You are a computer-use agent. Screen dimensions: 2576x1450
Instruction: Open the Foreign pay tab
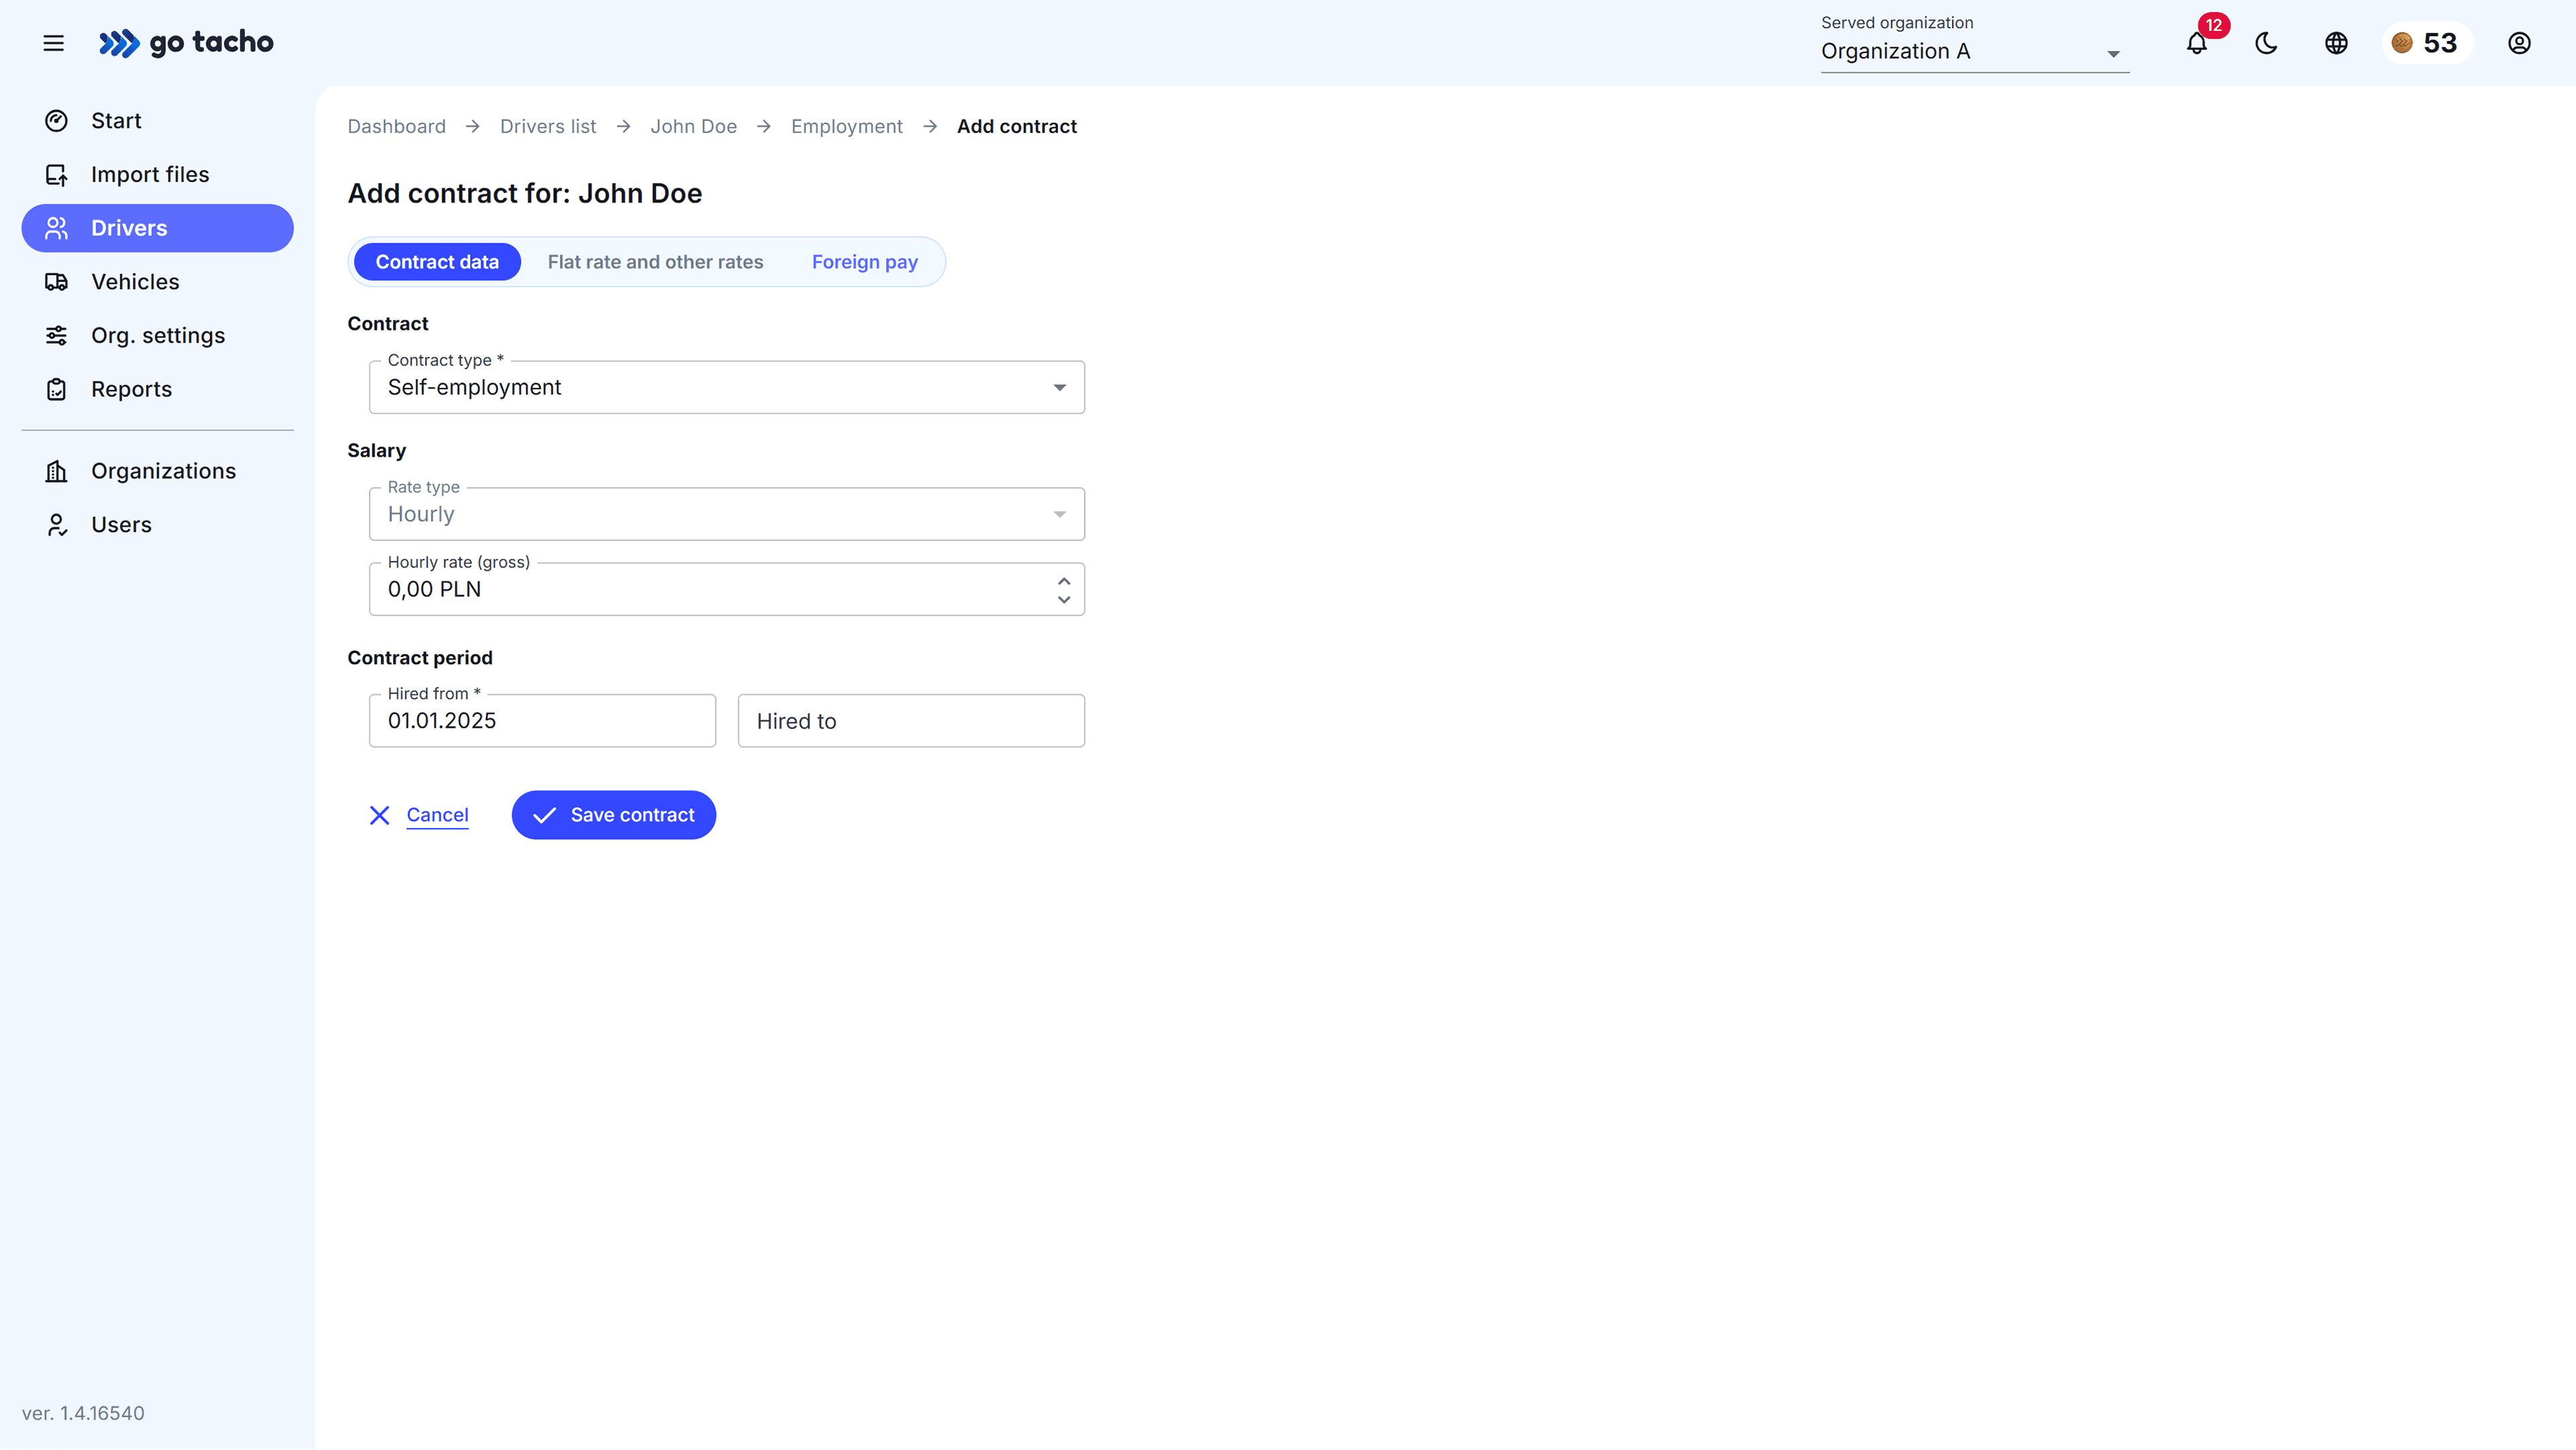tap(864, 261)
